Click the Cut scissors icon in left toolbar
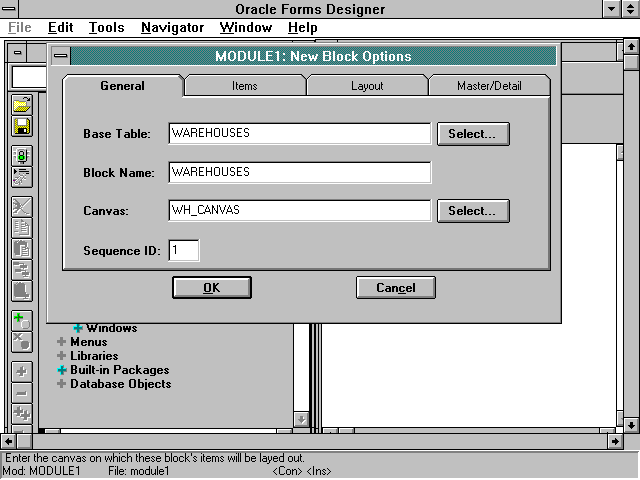The image size is (640, 480). (21, 207)
